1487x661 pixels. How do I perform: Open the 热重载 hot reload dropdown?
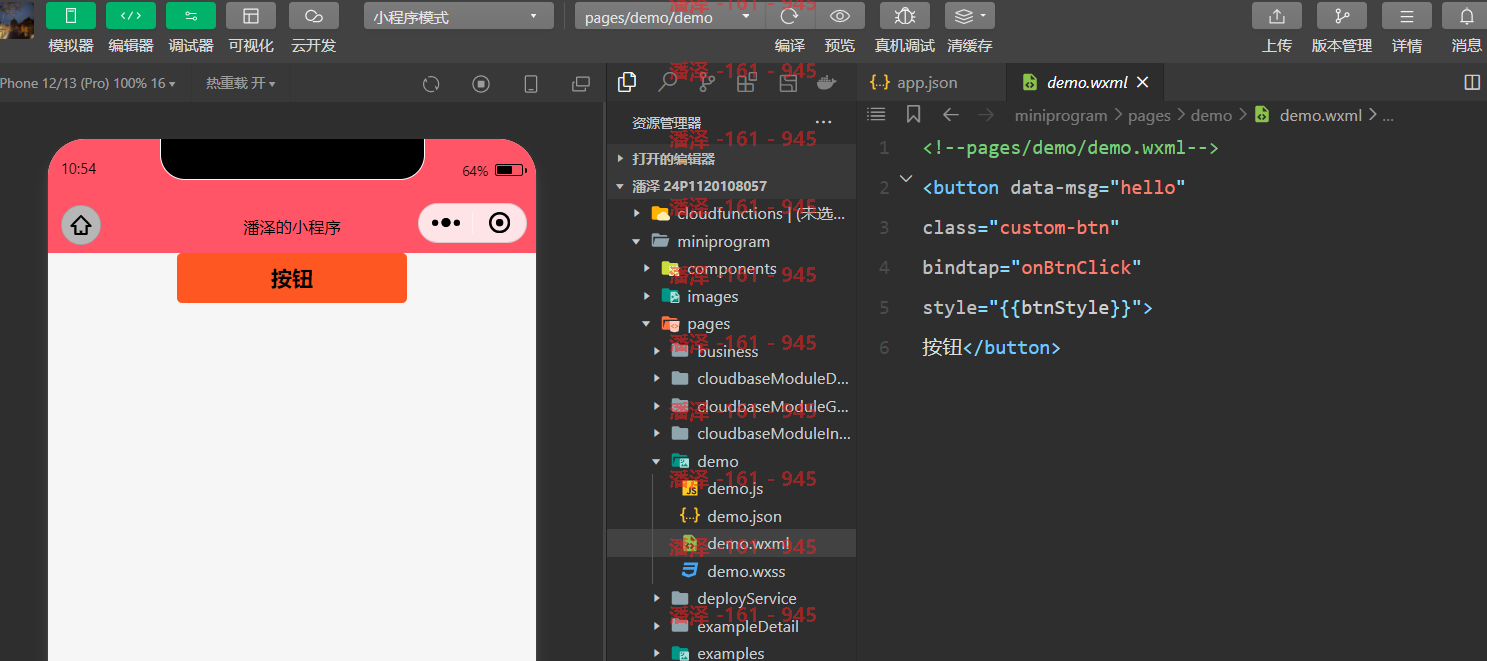[240, 84]
